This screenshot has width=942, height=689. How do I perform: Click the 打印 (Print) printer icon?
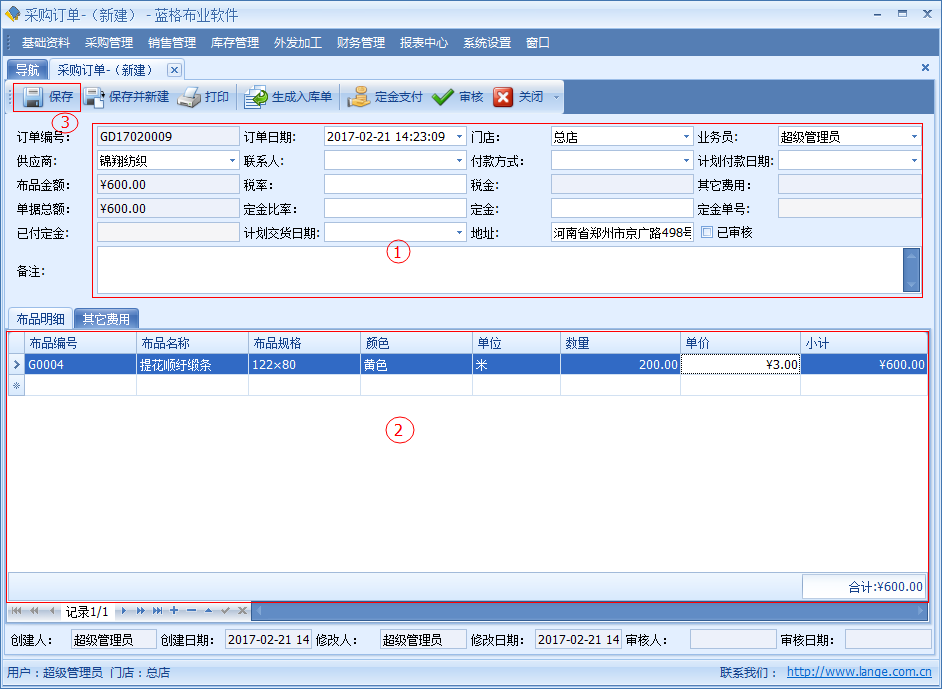click(x=189, y=97)
